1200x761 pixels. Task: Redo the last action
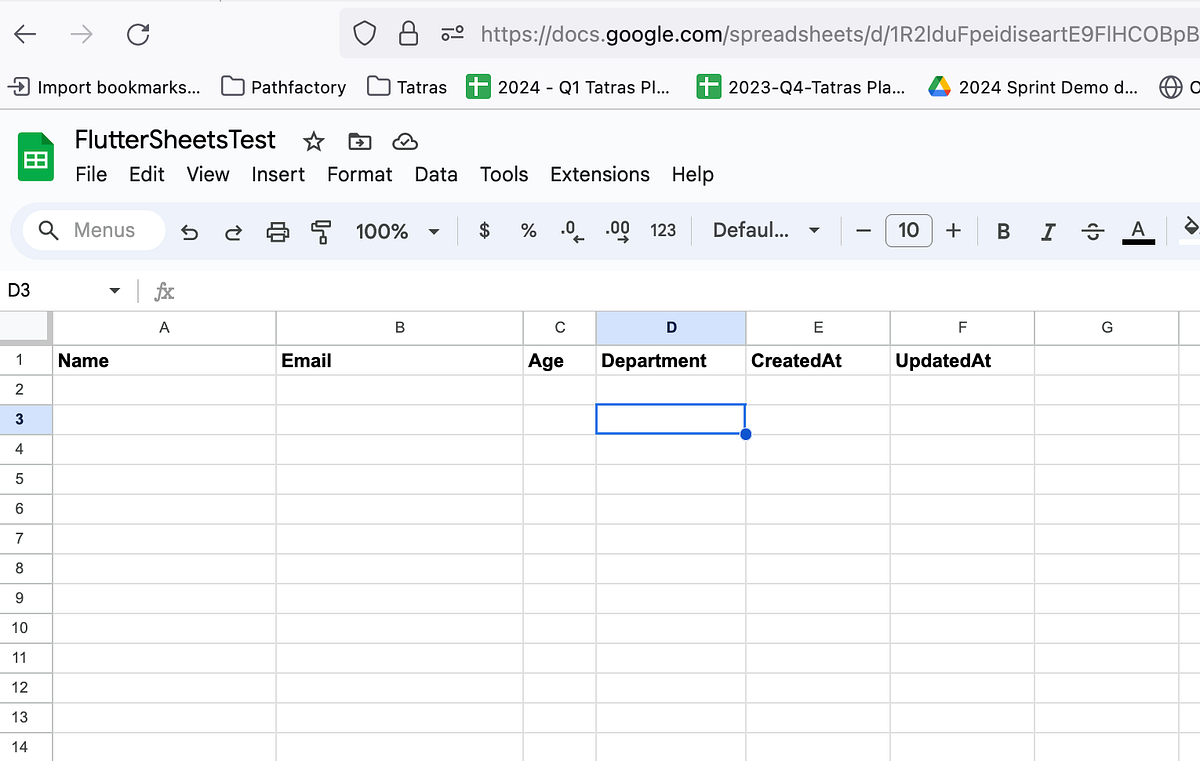[x=233, y=231]
